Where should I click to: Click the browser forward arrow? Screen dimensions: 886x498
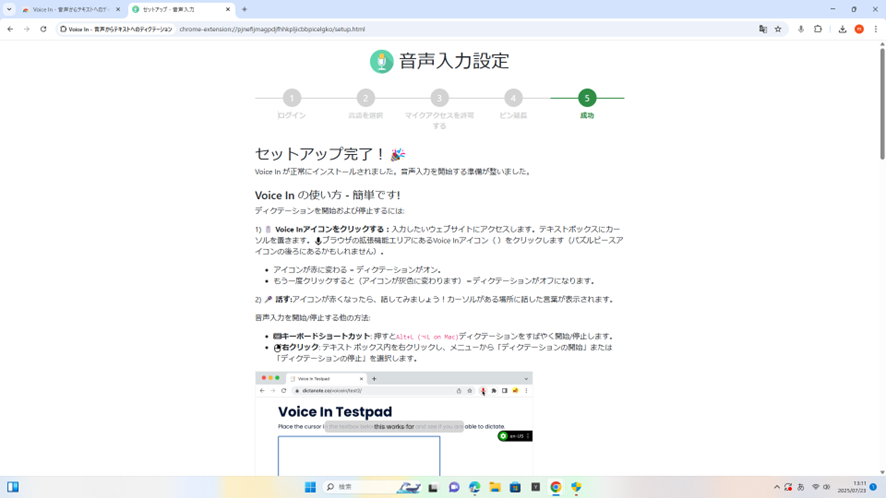(27, 29)
